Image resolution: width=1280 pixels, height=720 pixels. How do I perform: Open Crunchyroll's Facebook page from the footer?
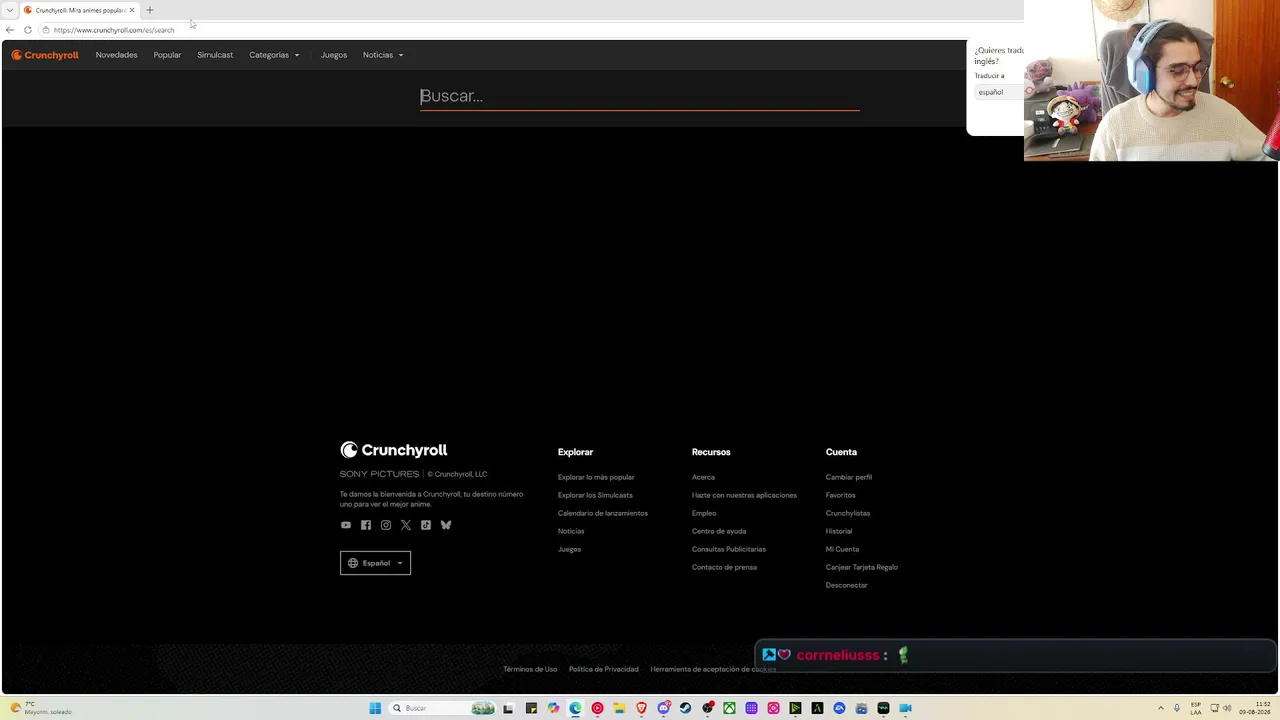pos(366,525)
